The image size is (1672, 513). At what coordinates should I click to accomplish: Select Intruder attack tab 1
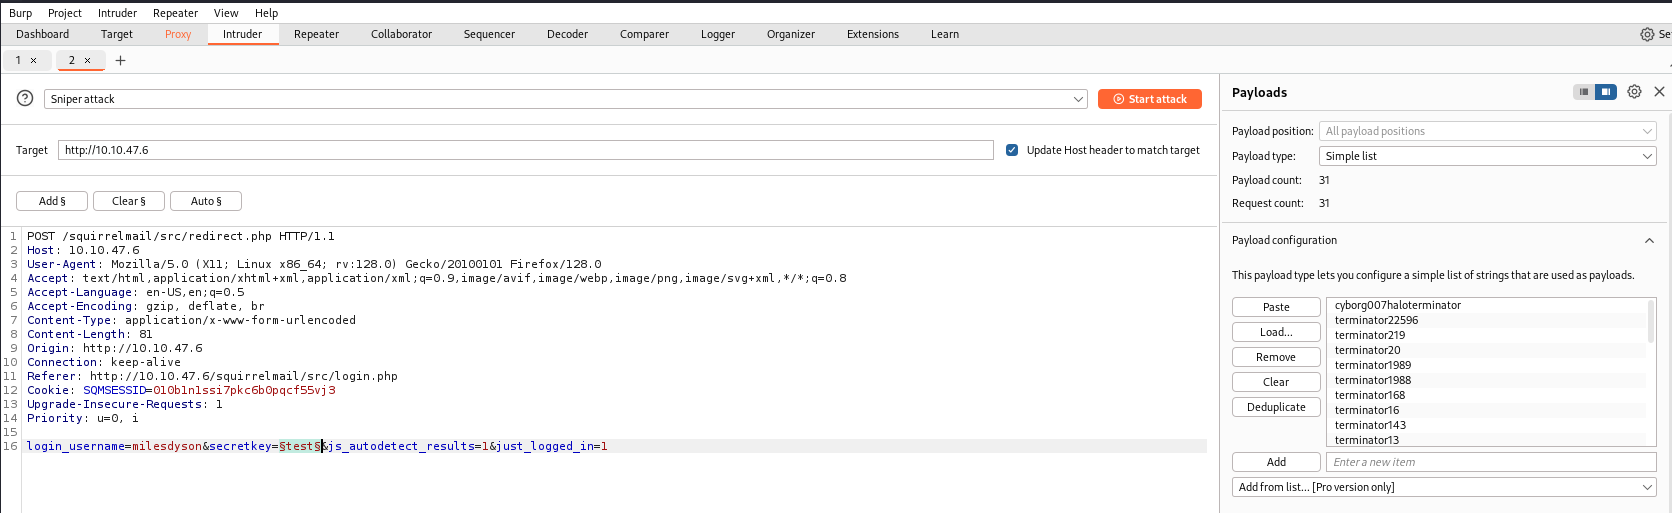point(18,60)
